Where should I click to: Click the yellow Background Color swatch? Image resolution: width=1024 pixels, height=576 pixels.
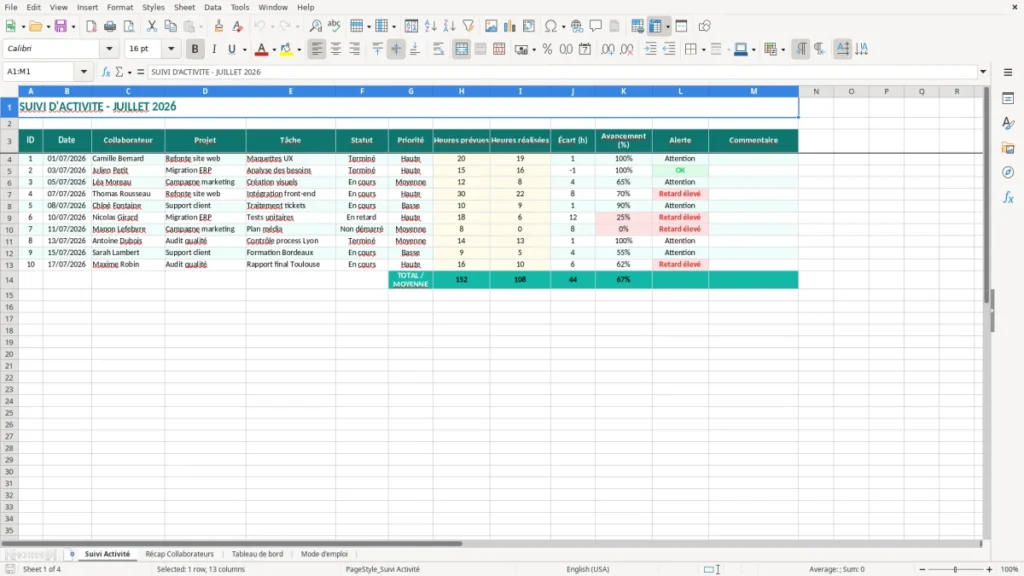click(286, 49)
